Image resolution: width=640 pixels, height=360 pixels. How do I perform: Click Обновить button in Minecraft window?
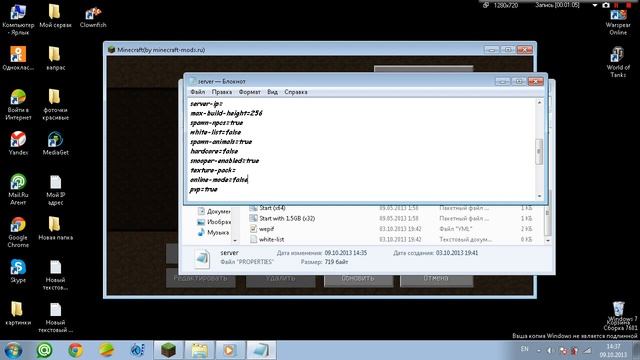pos(358,278)
